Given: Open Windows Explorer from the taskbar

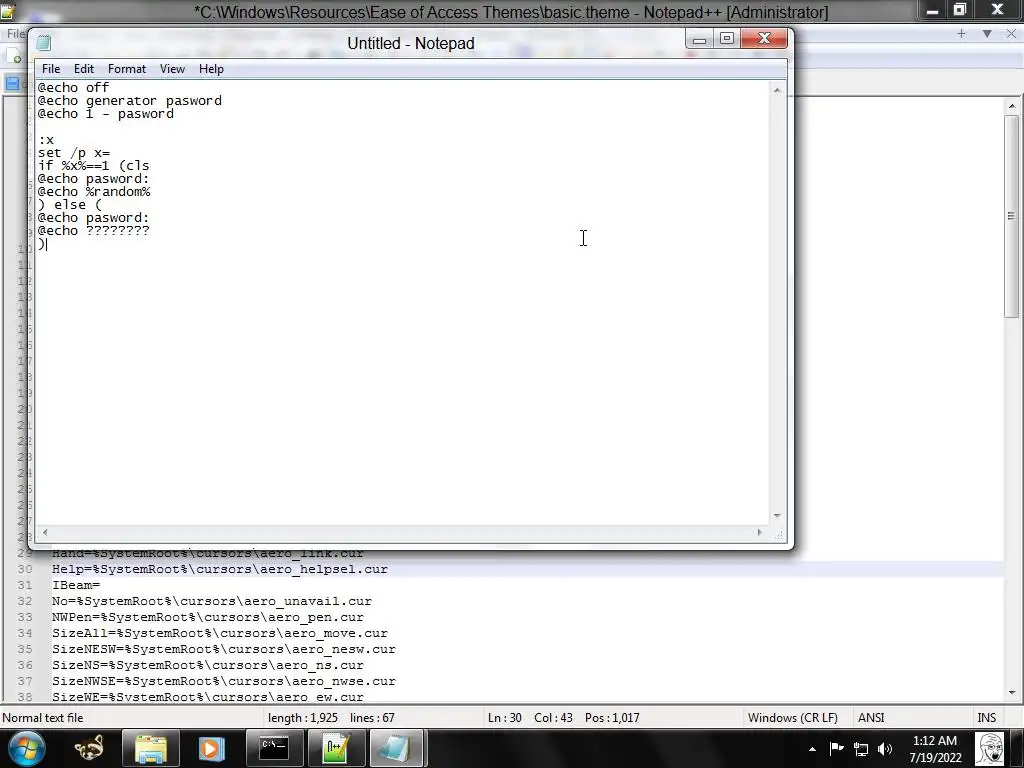Looking at the screenshot, I should coord(151,748).
